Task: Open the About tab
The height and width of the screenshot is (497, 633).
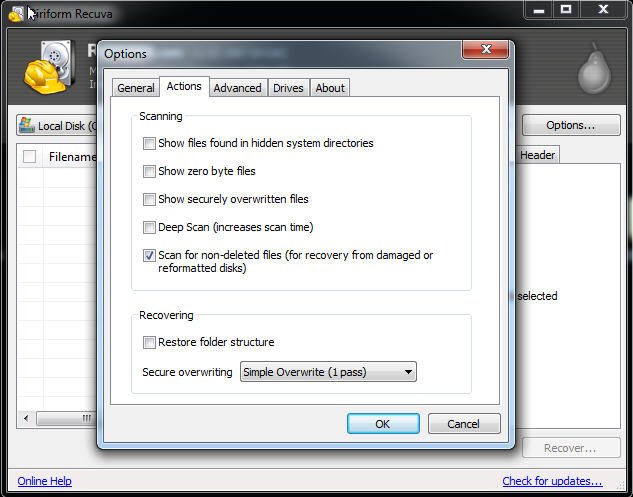Action: pos(330,88)
